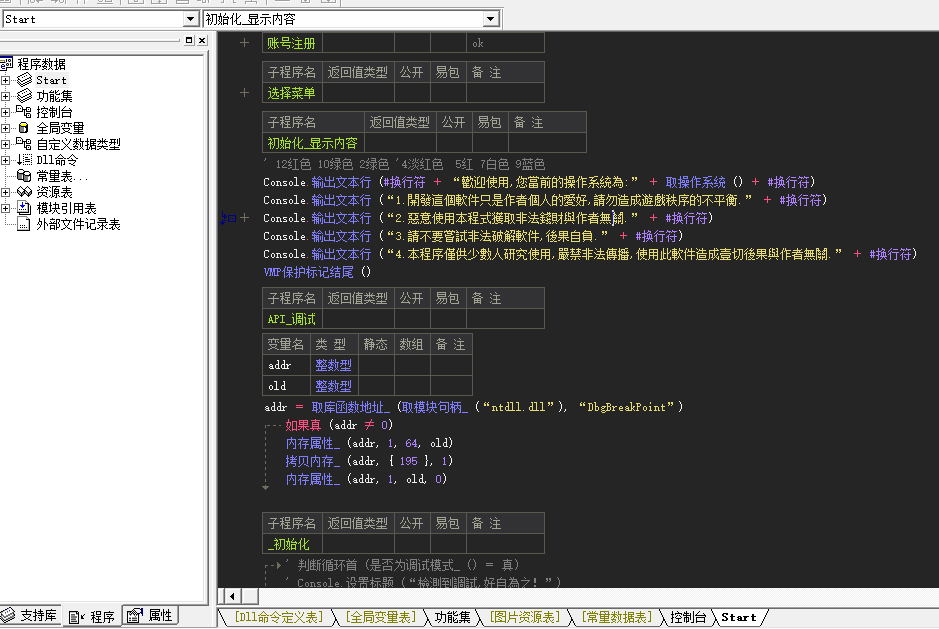Viewport: 939px width, 629px height.
Task: Click the 模块引用表 icon in tree
Action: coord(24,208)
